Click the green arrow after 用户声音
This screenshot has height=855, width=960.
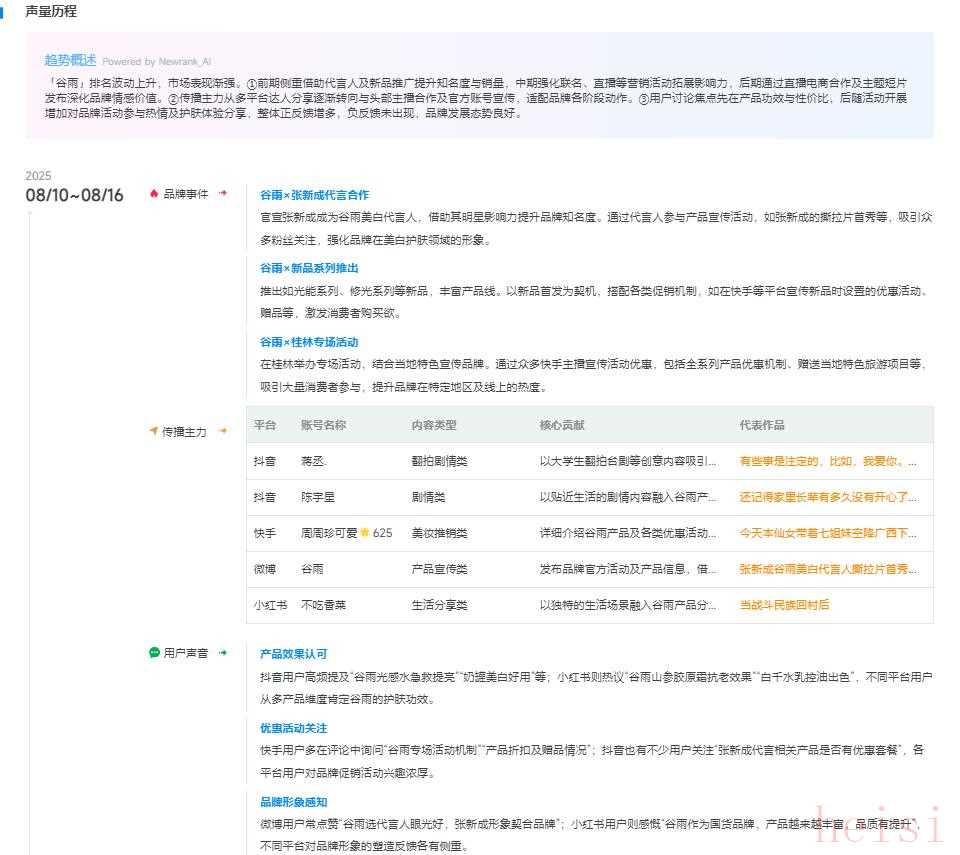pyautogui.click(x=223, y=652)
